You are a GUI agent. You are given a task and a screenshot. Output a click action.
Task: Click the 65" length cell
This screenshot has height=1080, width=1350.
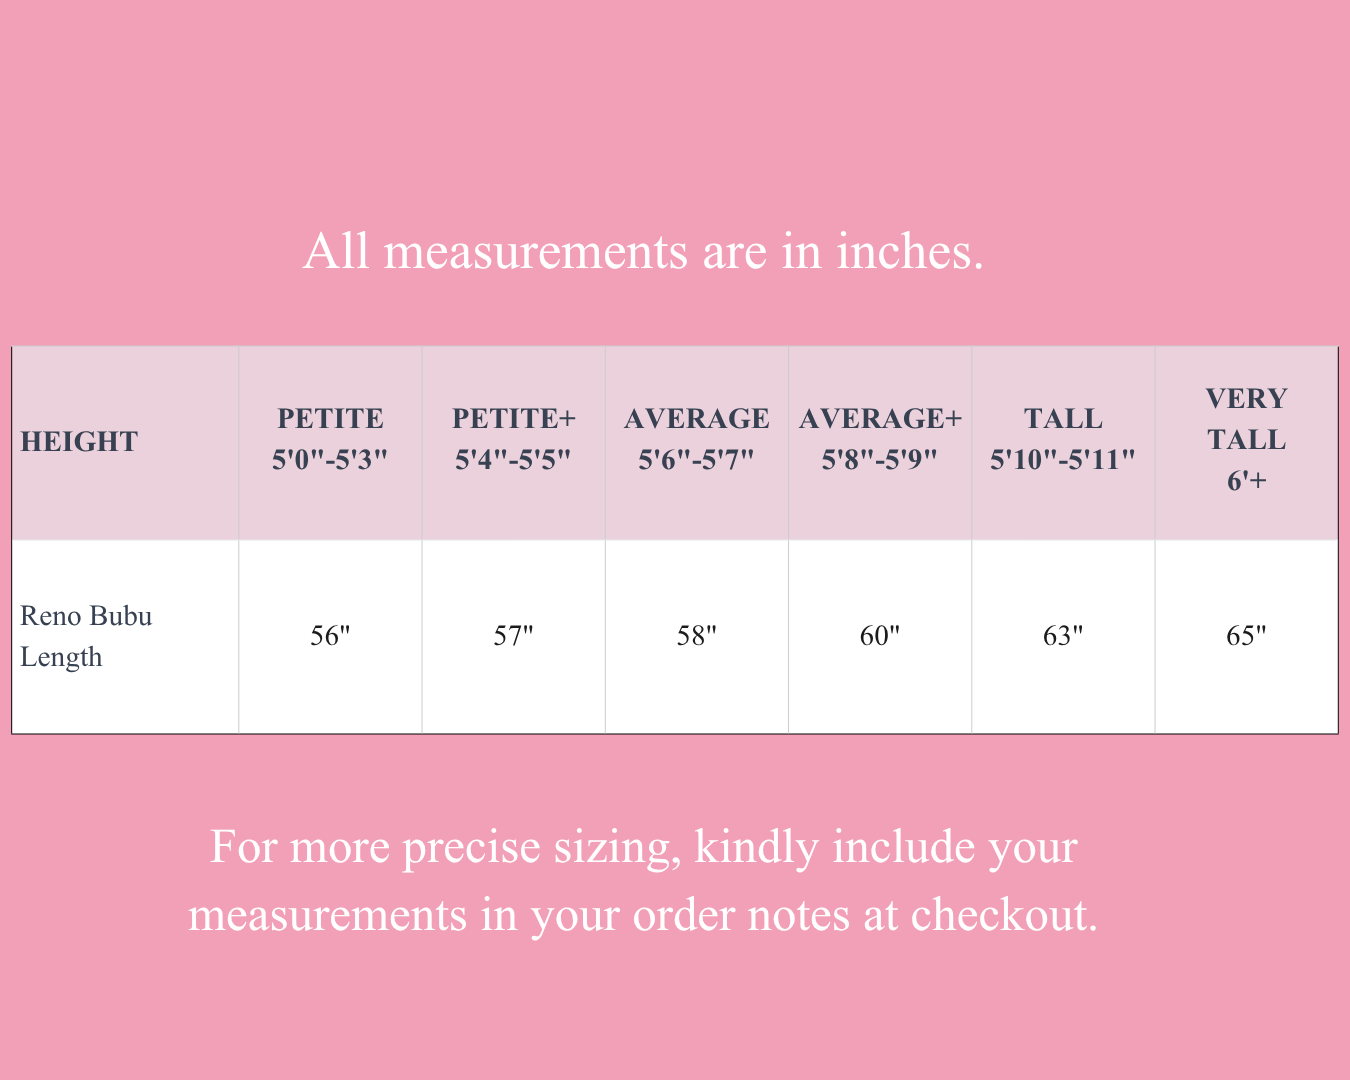1246,636
